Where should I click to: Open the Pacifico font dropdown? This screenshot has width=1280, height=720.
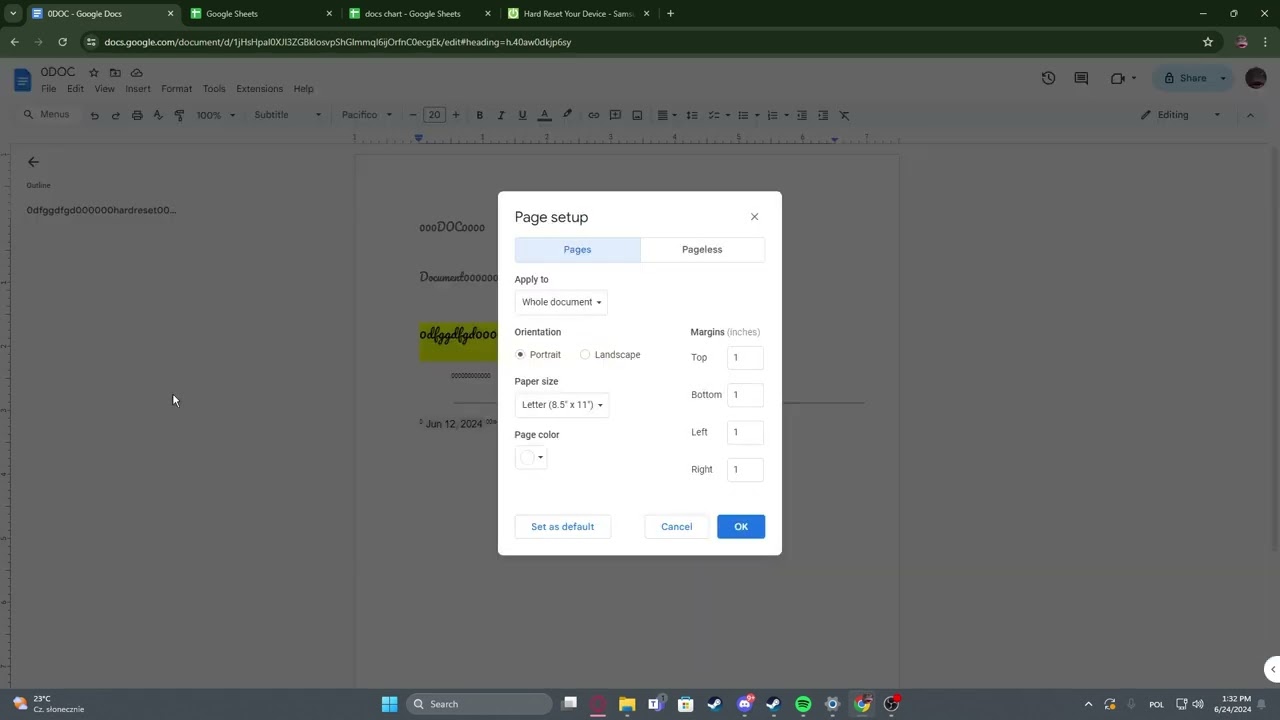click(x=367, y=115)
